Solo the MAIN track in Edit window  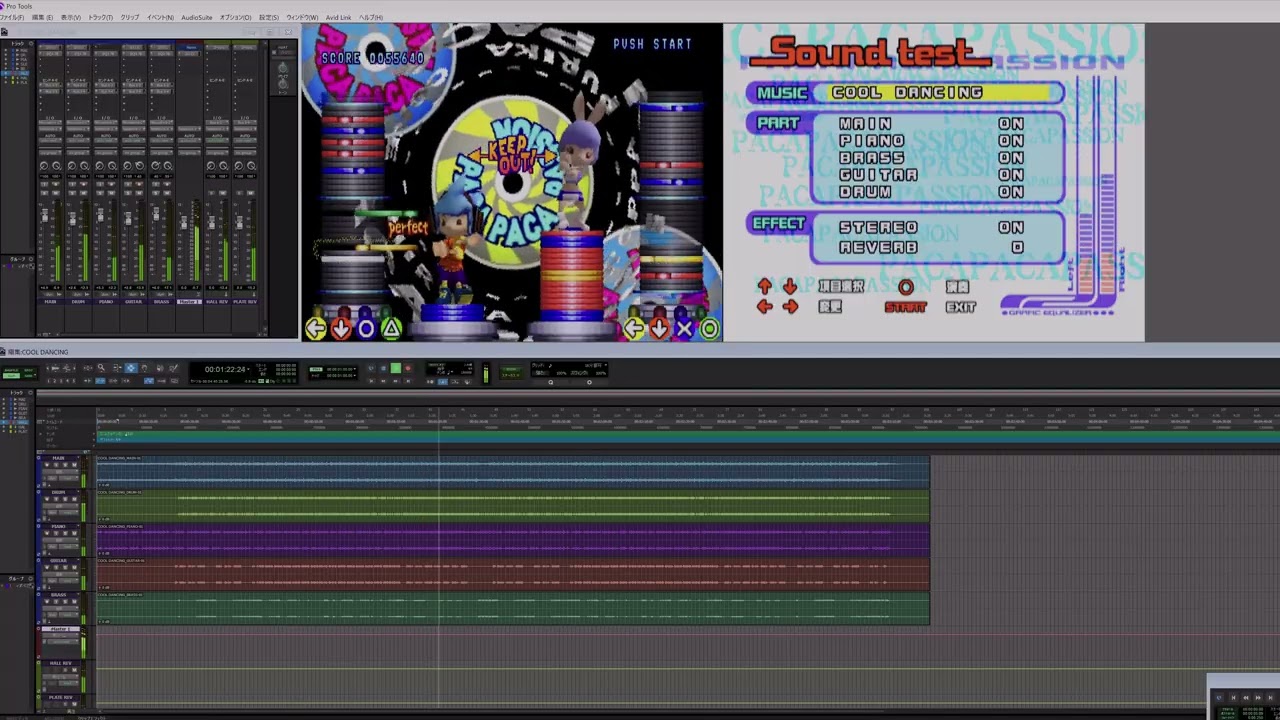[x=65, y=465]
